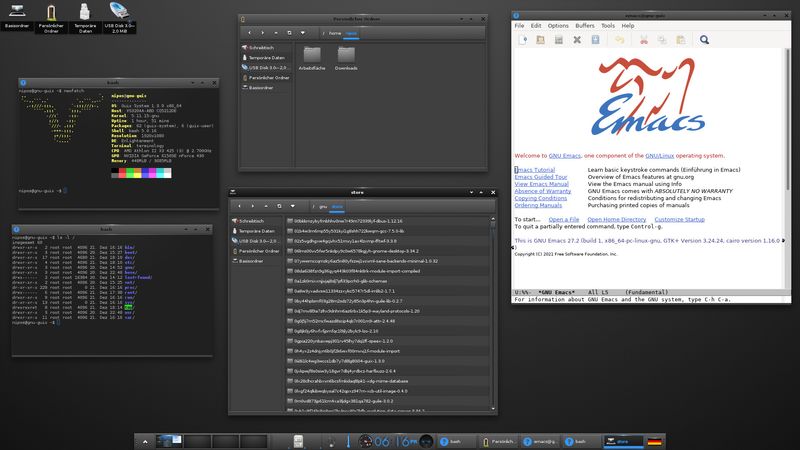Image resolution: width=800 pixels, height=450 pixels.
Task: Open Emacs File menu
Action: pos(519,26)
